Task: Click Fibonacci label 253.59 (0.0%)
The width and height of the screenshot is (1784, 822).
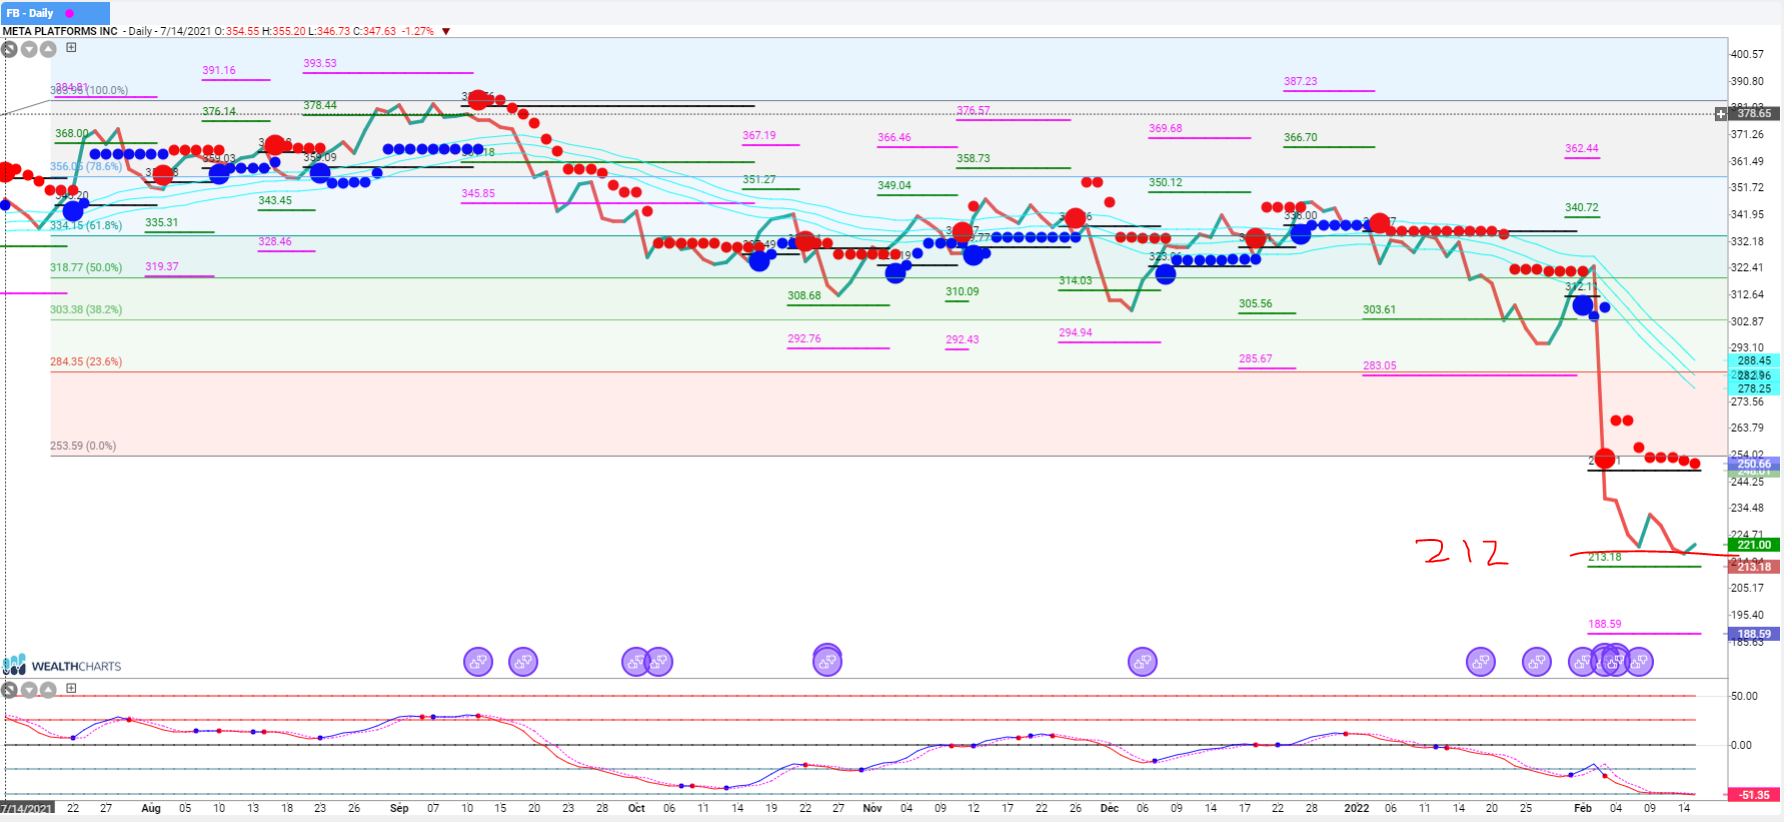Action: [x=83, y=446]
